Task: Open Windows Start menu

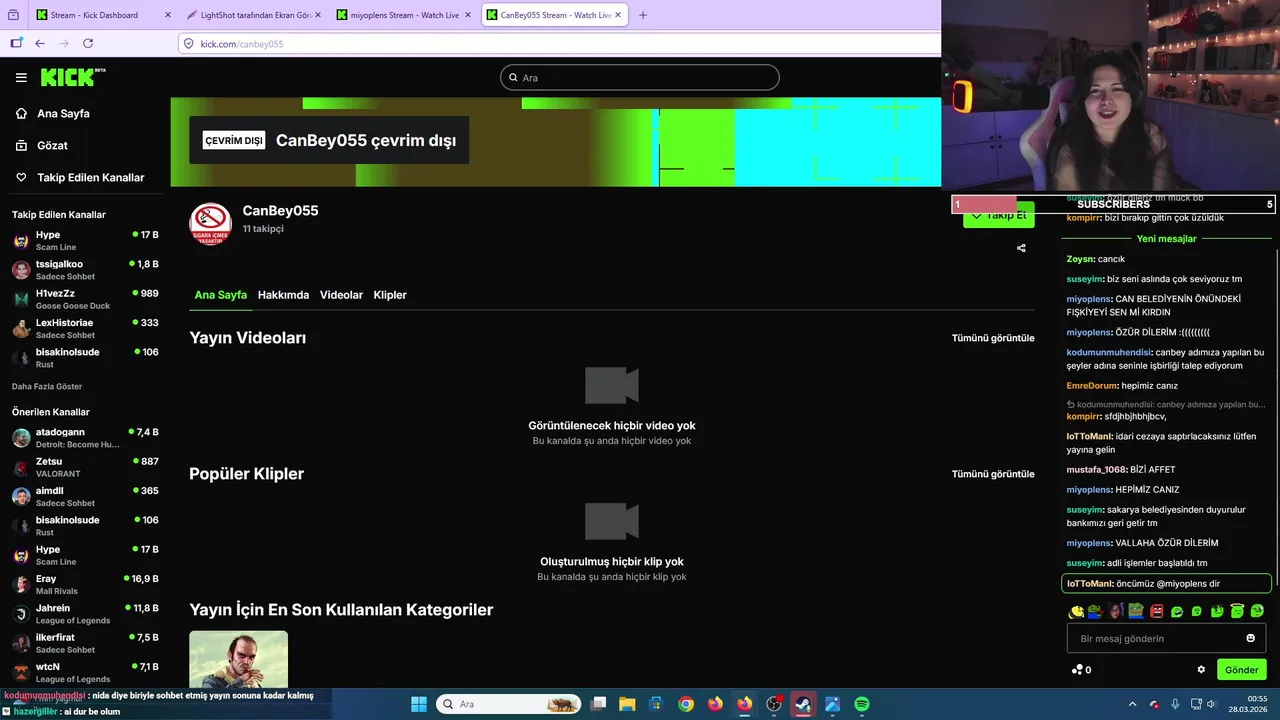Action: (x=418, y=704)
